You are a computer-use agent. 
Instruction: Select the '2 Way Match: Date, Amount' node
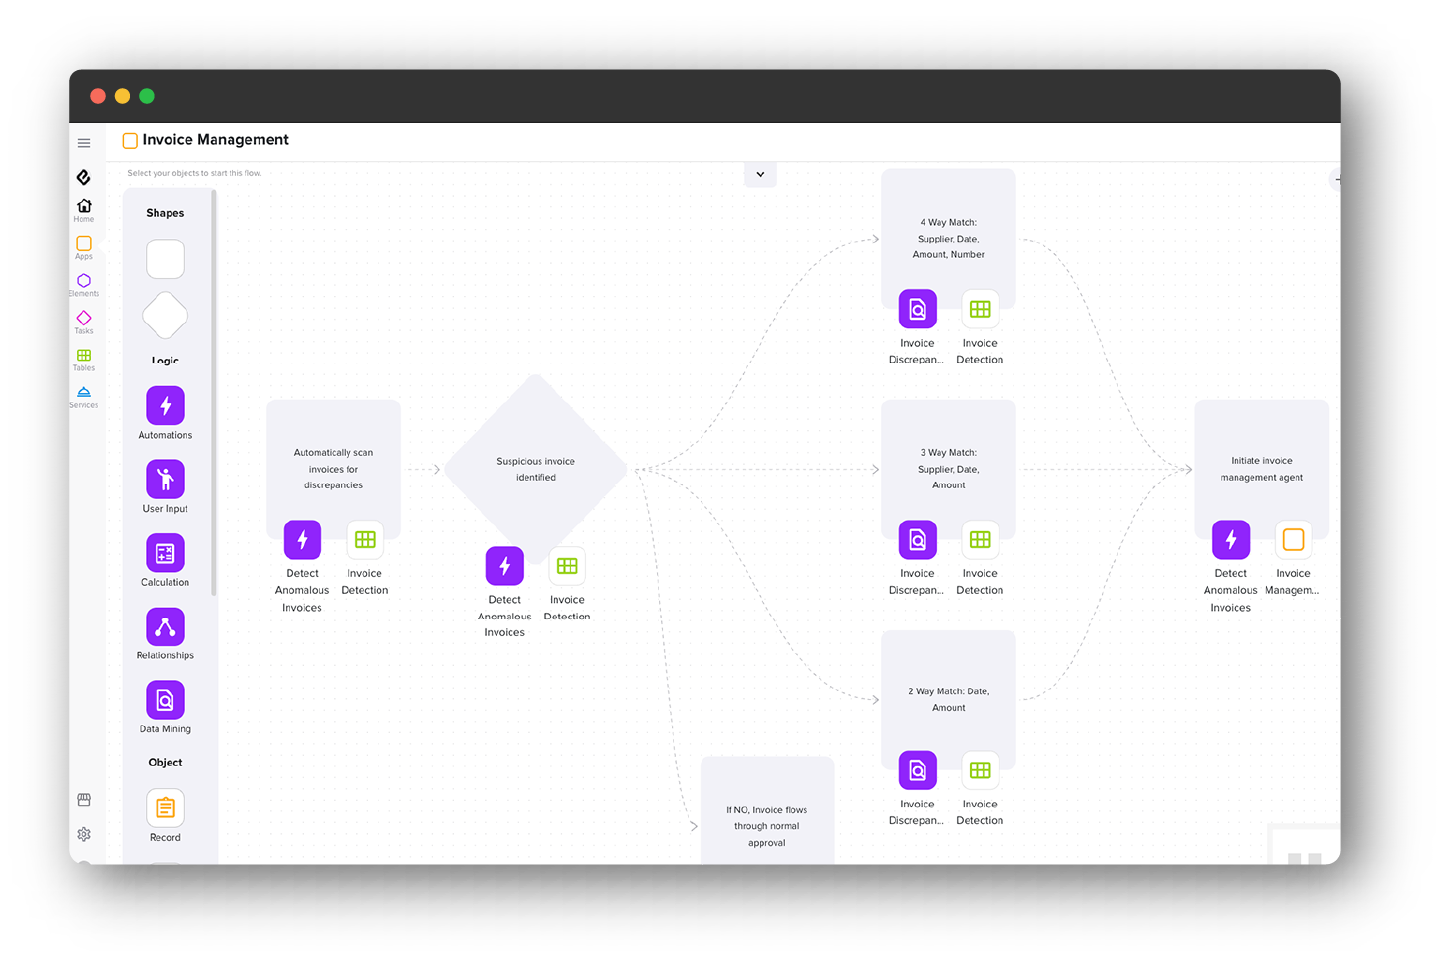[948, 699]
